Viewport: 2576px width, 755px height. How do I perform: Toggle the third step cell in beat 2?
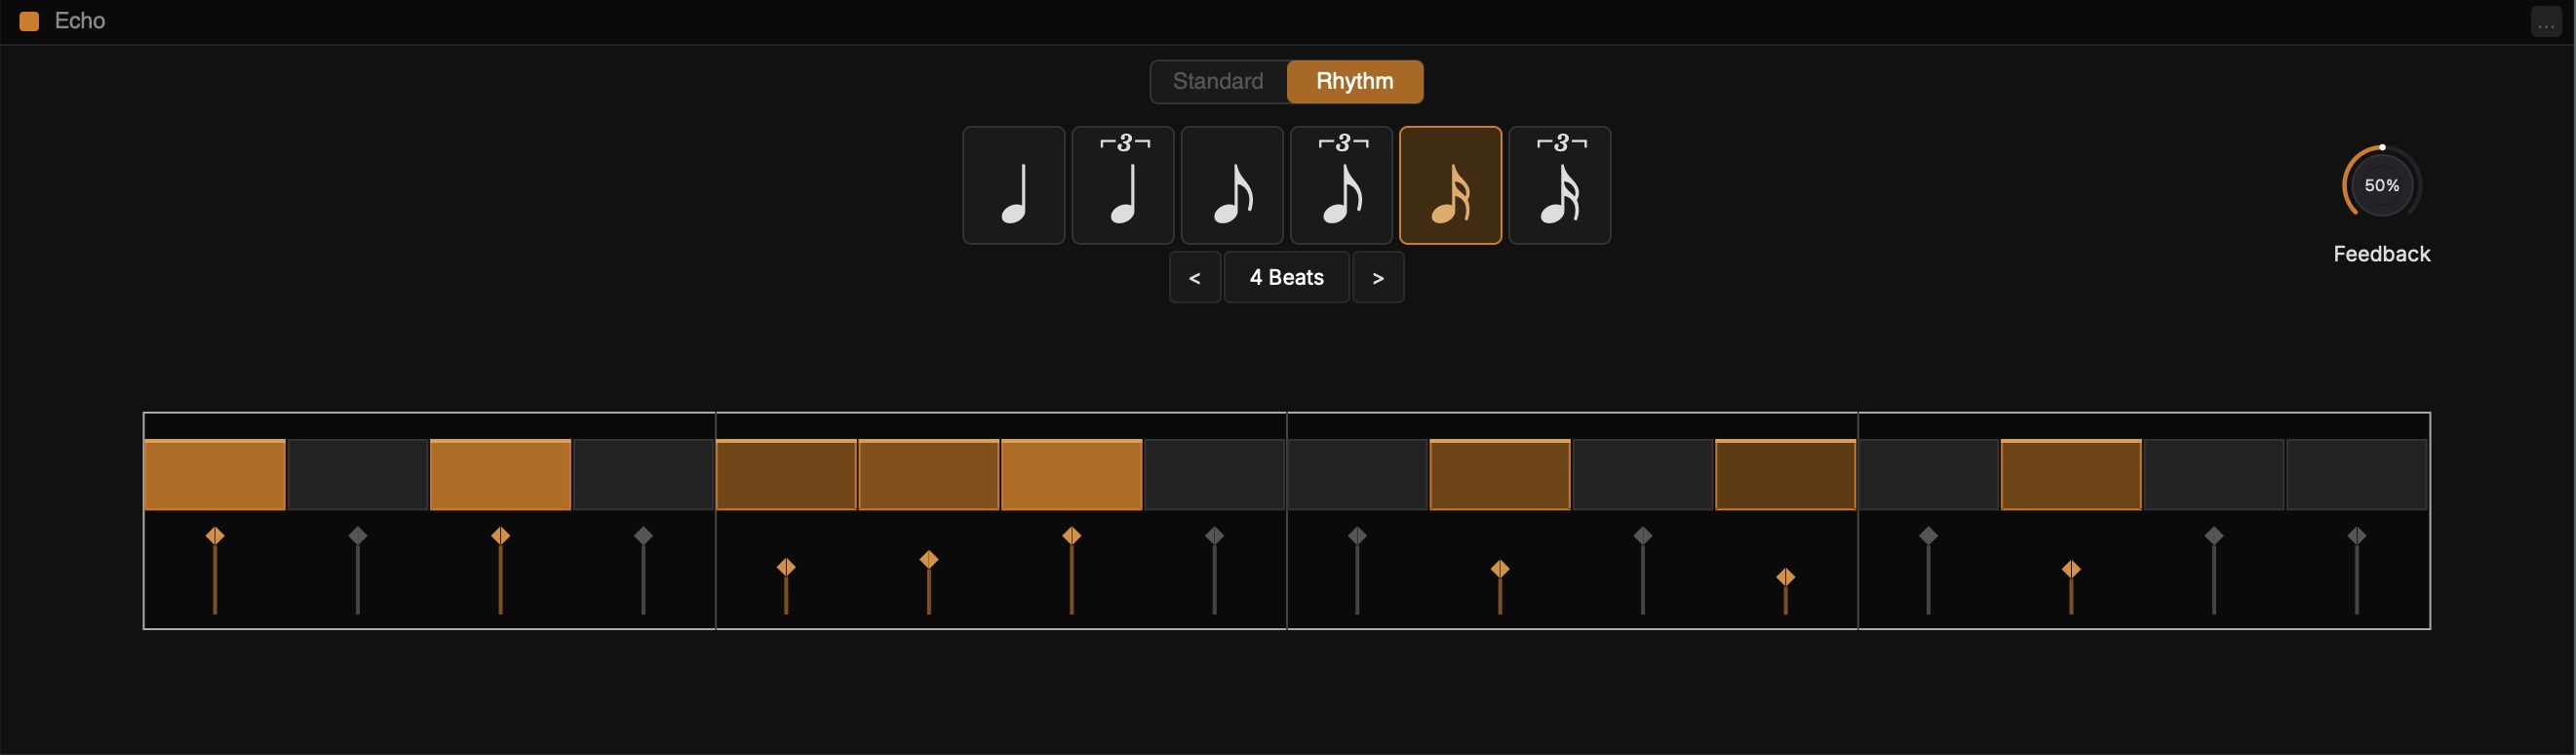point(1072,475)
